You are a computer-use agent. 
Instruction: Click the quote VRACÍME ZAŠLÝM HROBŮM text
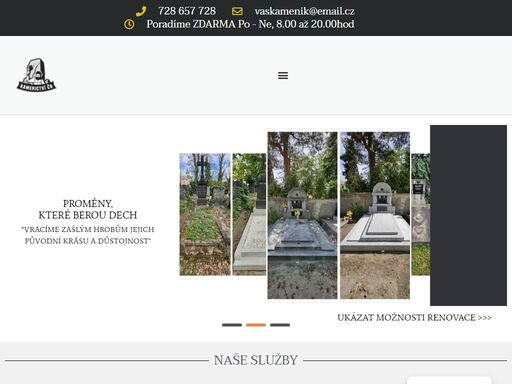tap(88, 235)
